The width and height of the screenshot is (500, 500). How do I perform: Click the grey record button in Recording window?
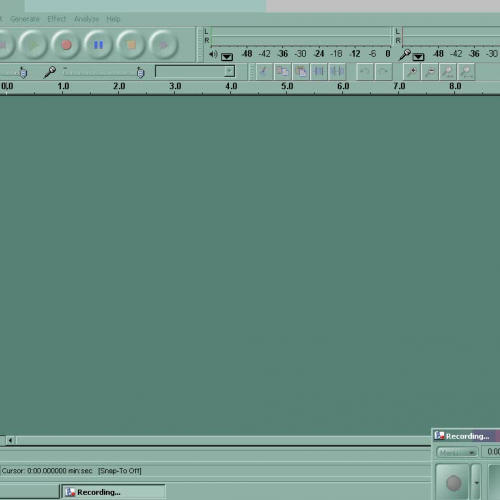pyautogui.click(x=453, y=483)
